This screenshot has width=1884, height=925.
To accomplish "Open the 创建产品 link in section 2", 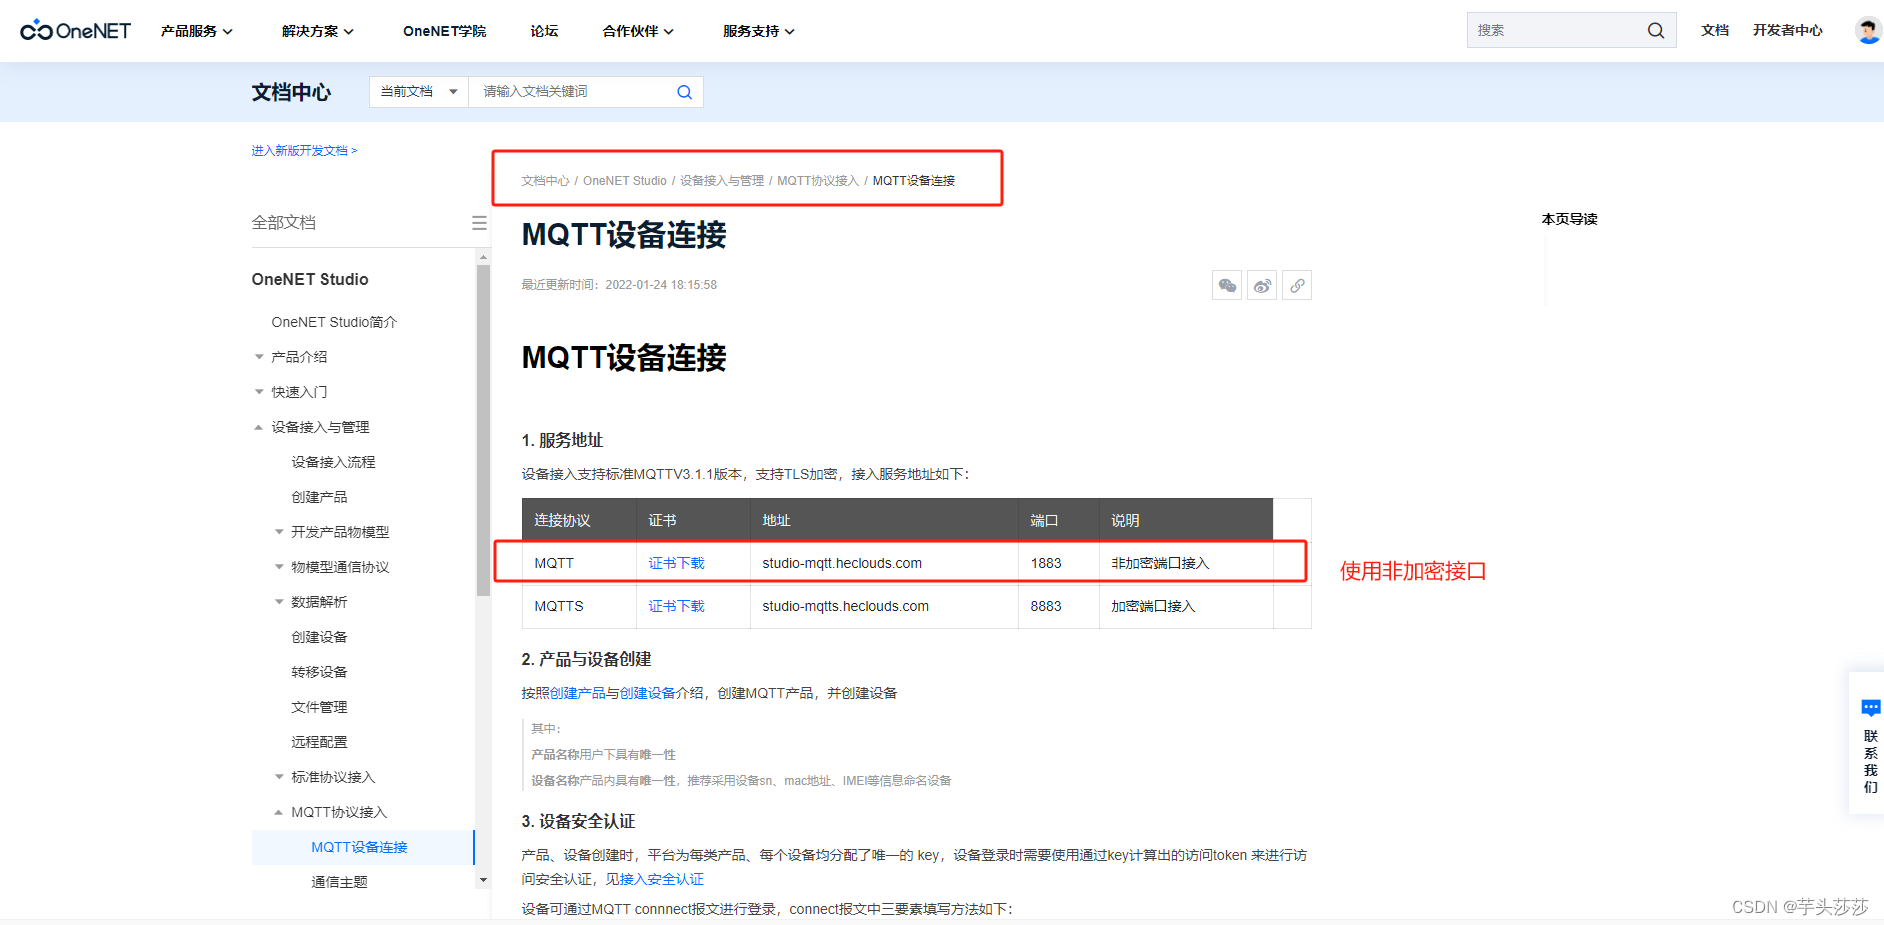I will click(578, 693).
